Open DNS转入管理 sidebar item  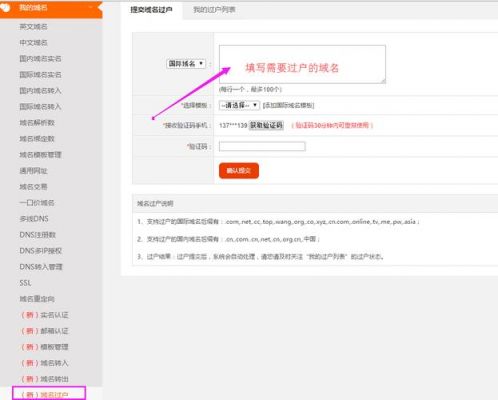[41, 267]
